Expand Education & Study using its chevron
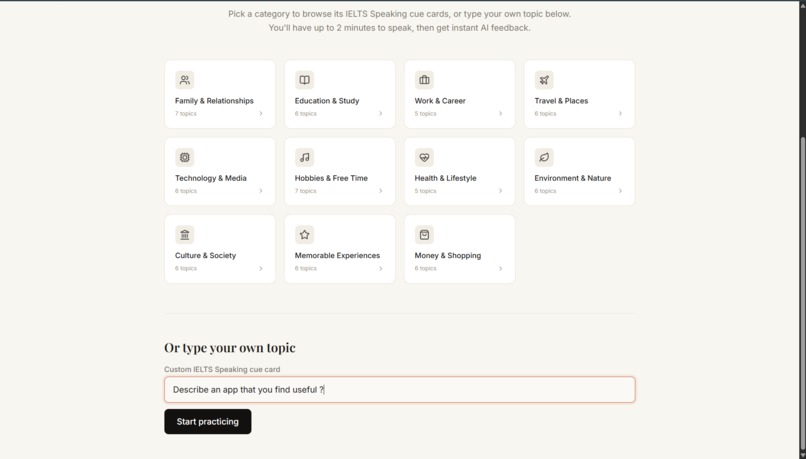 click(x=380, y=114)
